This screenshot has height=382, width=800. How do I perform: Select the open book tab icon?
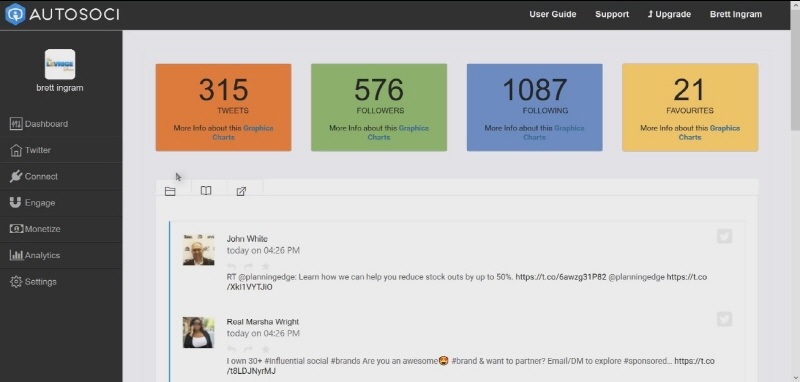[x=206, y=191]
